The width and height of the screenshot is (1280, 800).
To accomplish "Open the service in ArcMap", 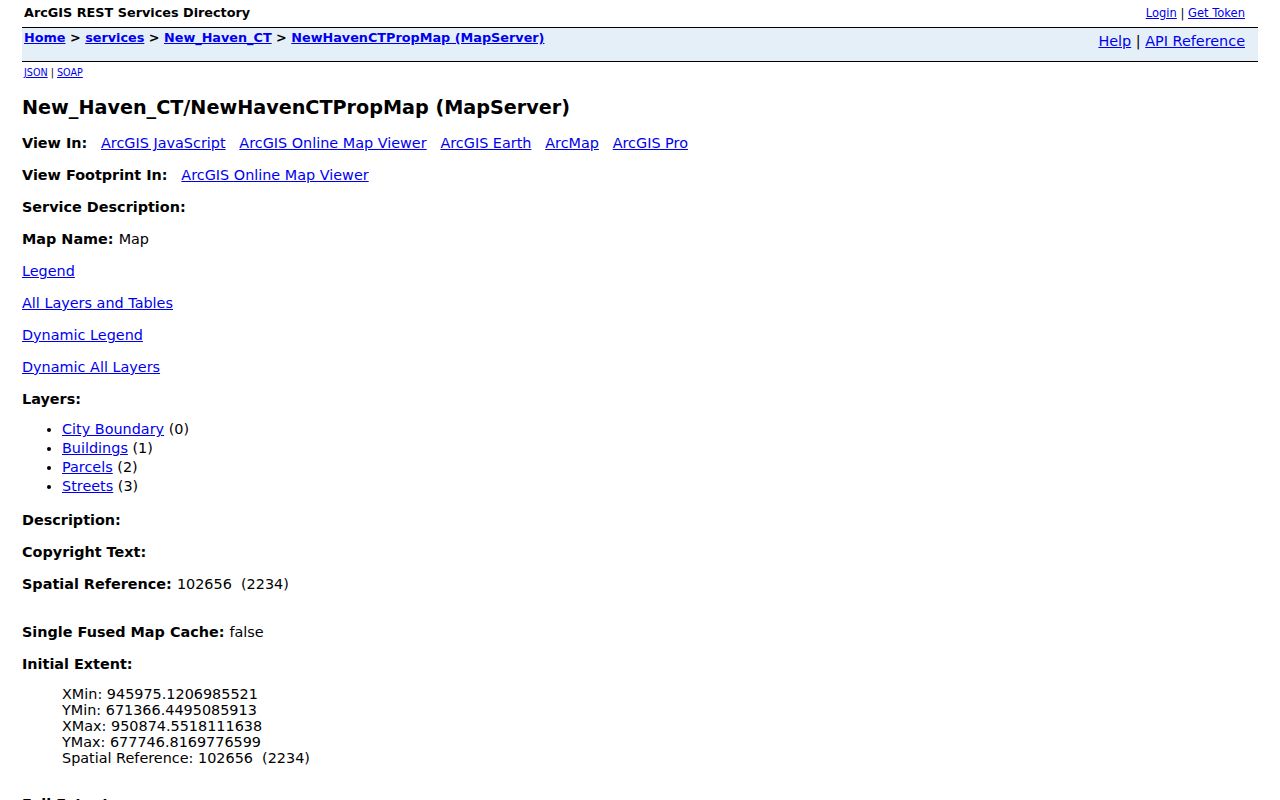I will coord(572,143).
